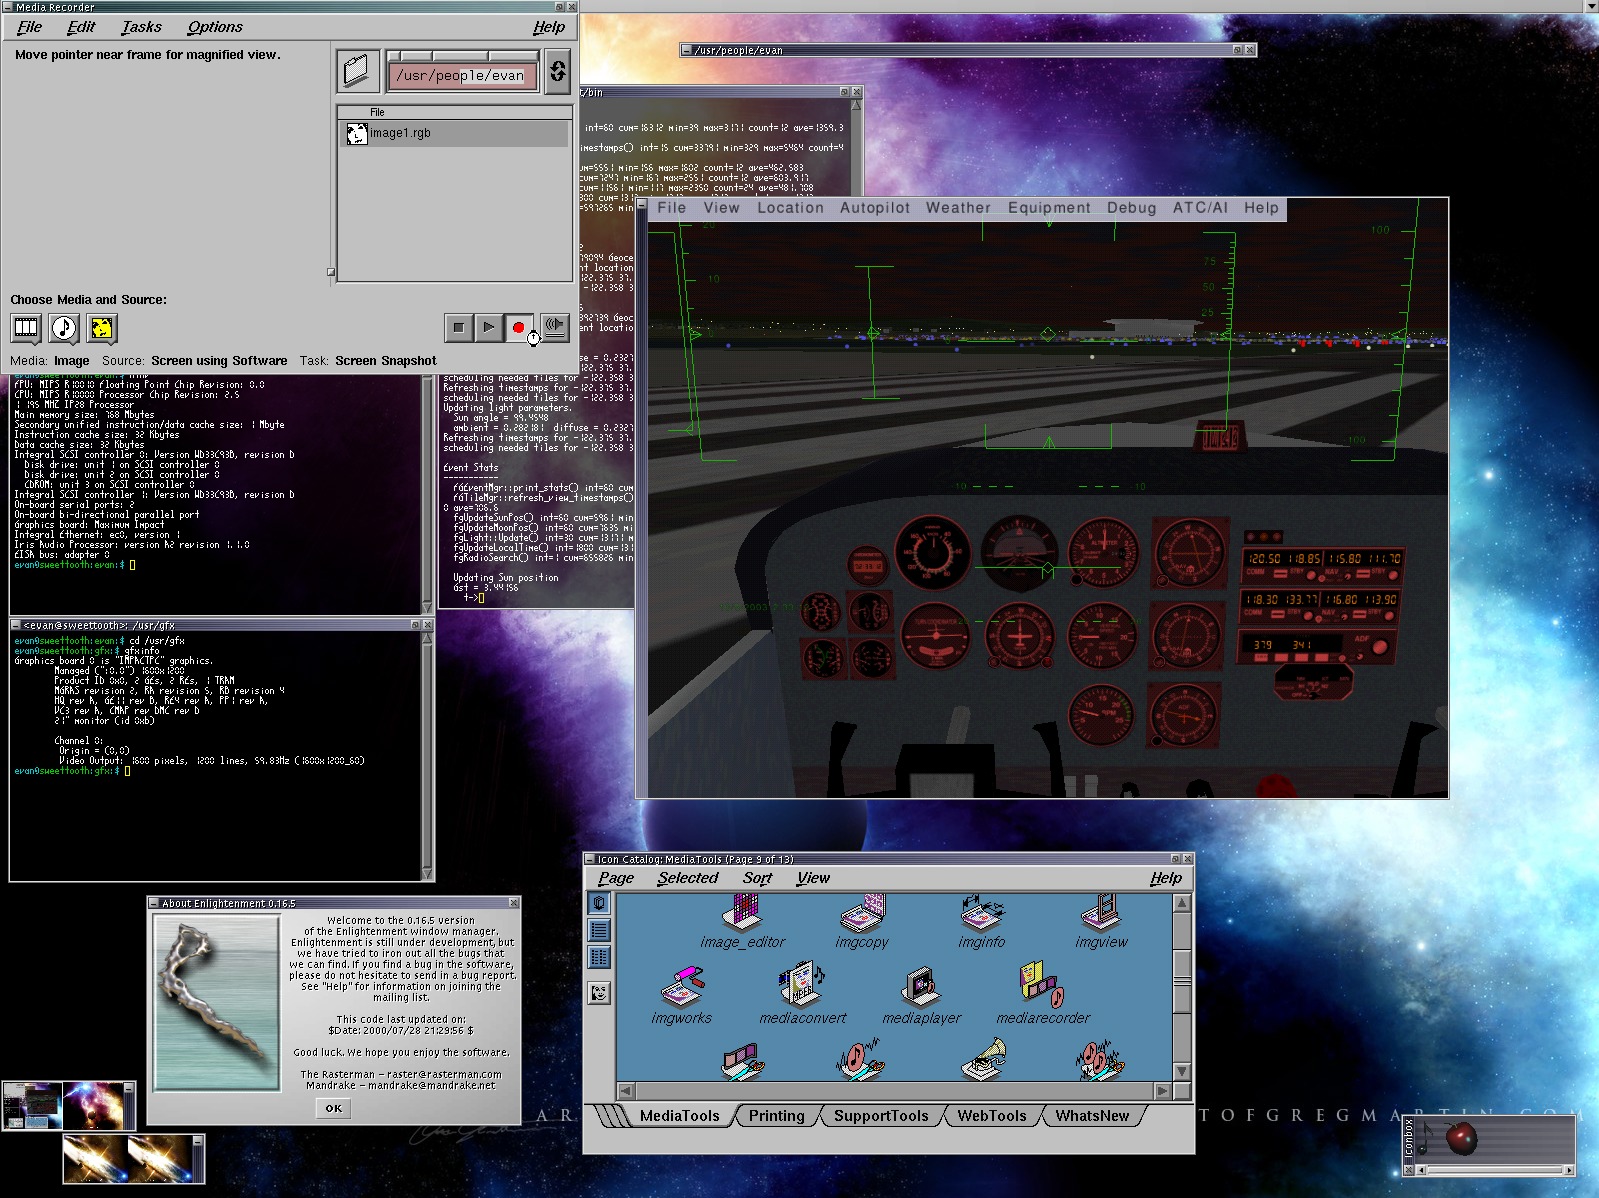Choose the Image media type icon
The image size is (1599, 1198).
pos(102,328)
